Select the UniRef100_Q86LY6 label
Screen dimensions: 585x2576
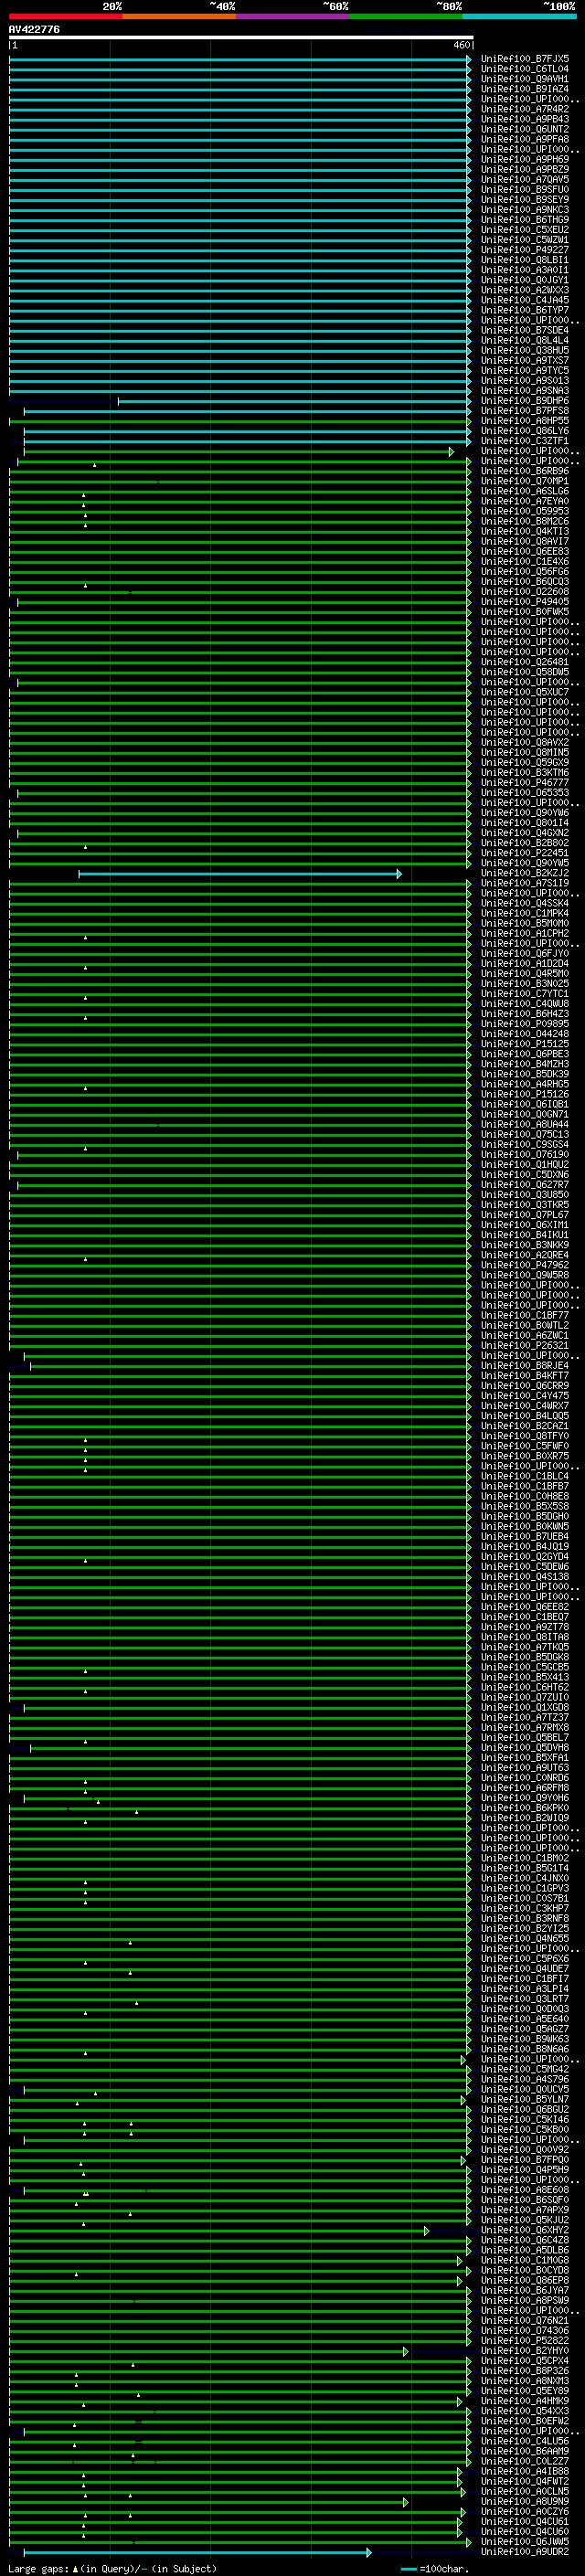(x=524, y=431)
